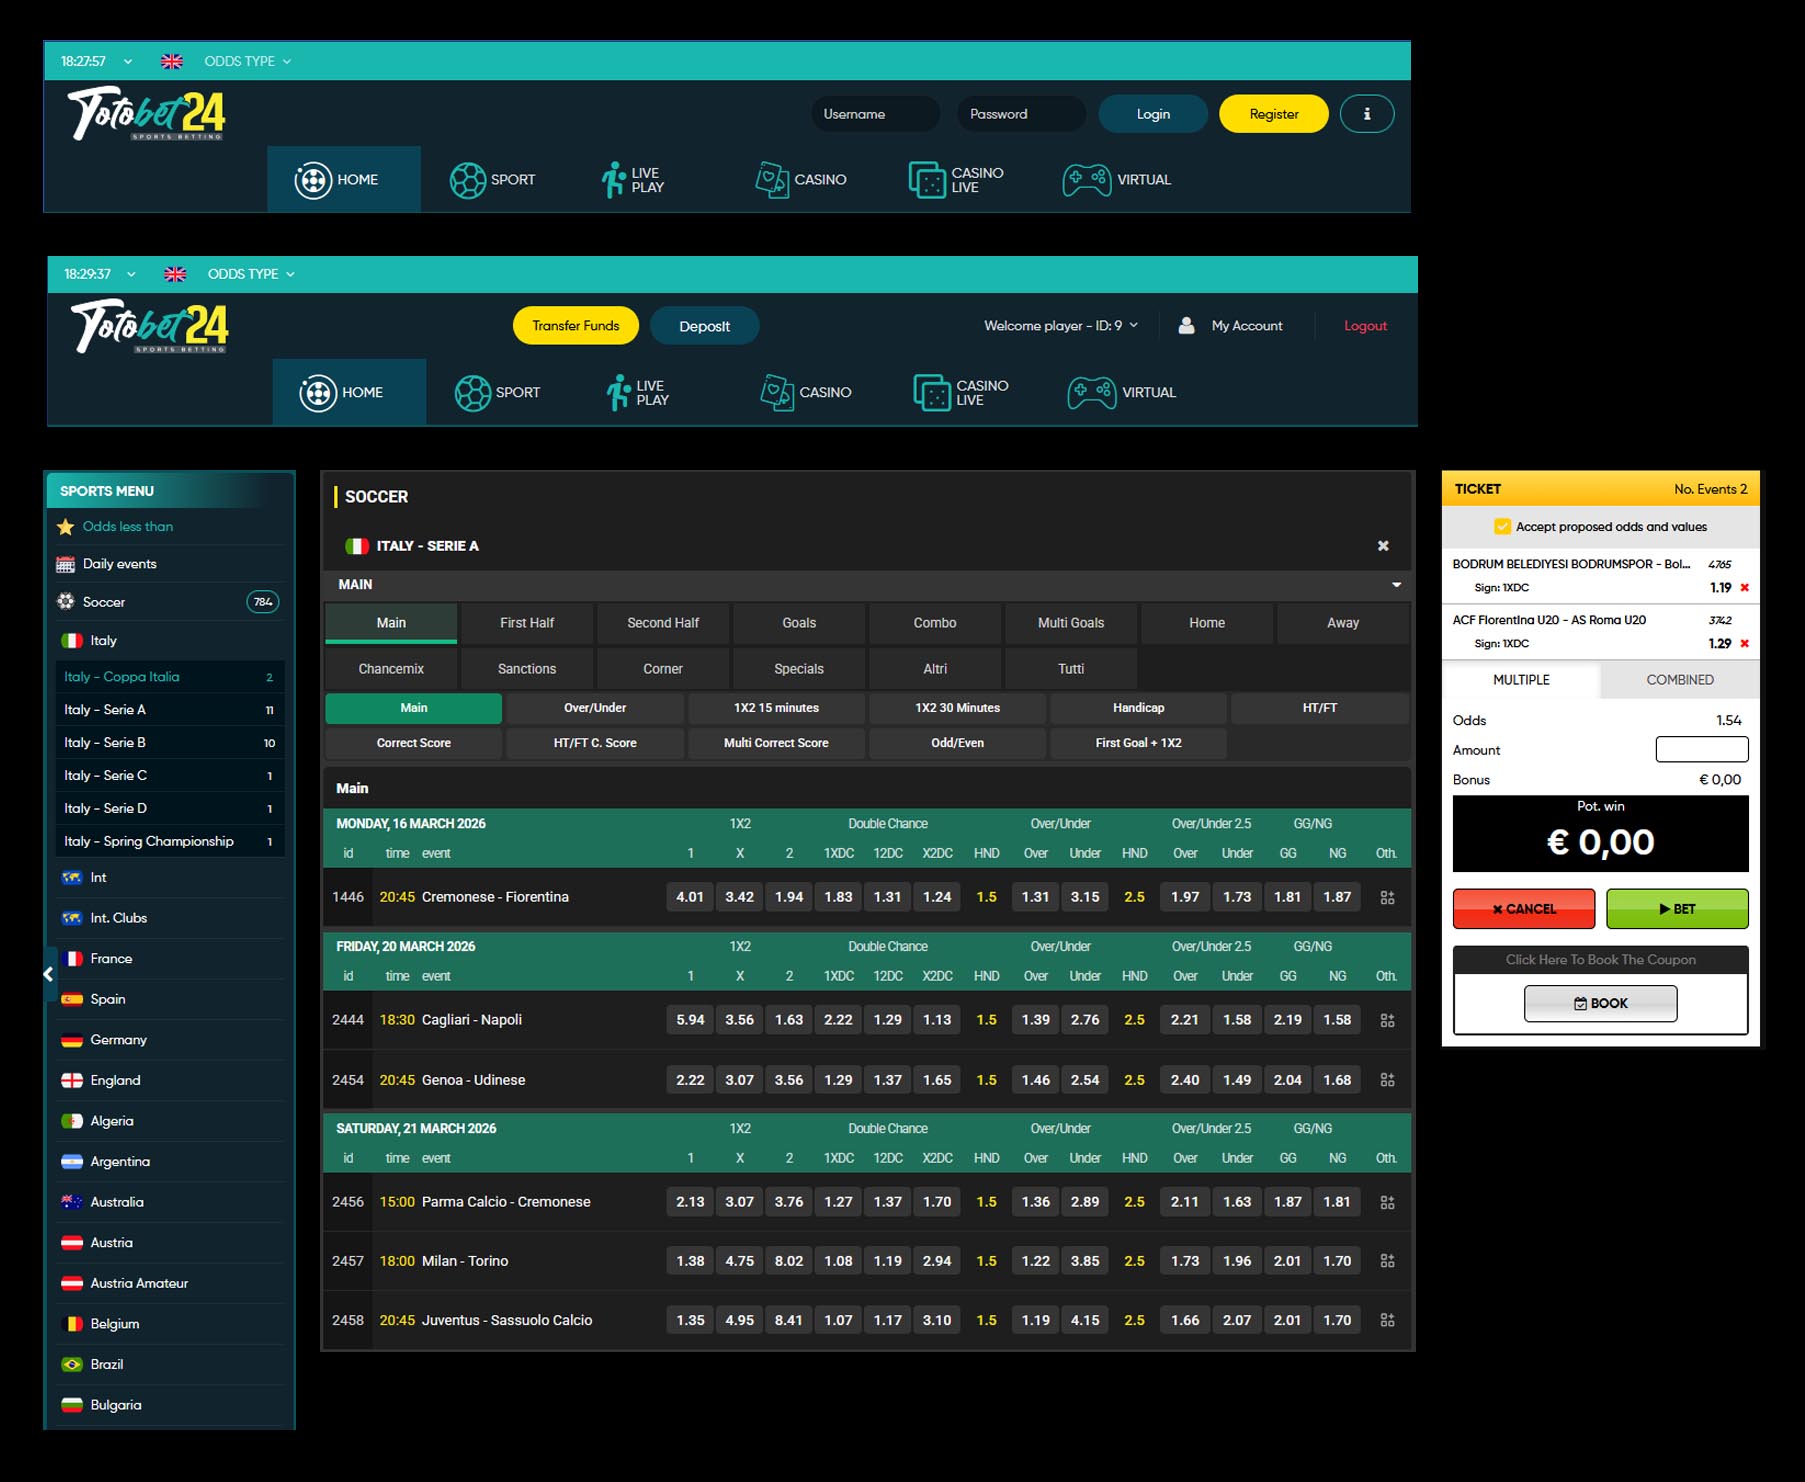Click the star icon for Odds less than

tap(65, 526)
